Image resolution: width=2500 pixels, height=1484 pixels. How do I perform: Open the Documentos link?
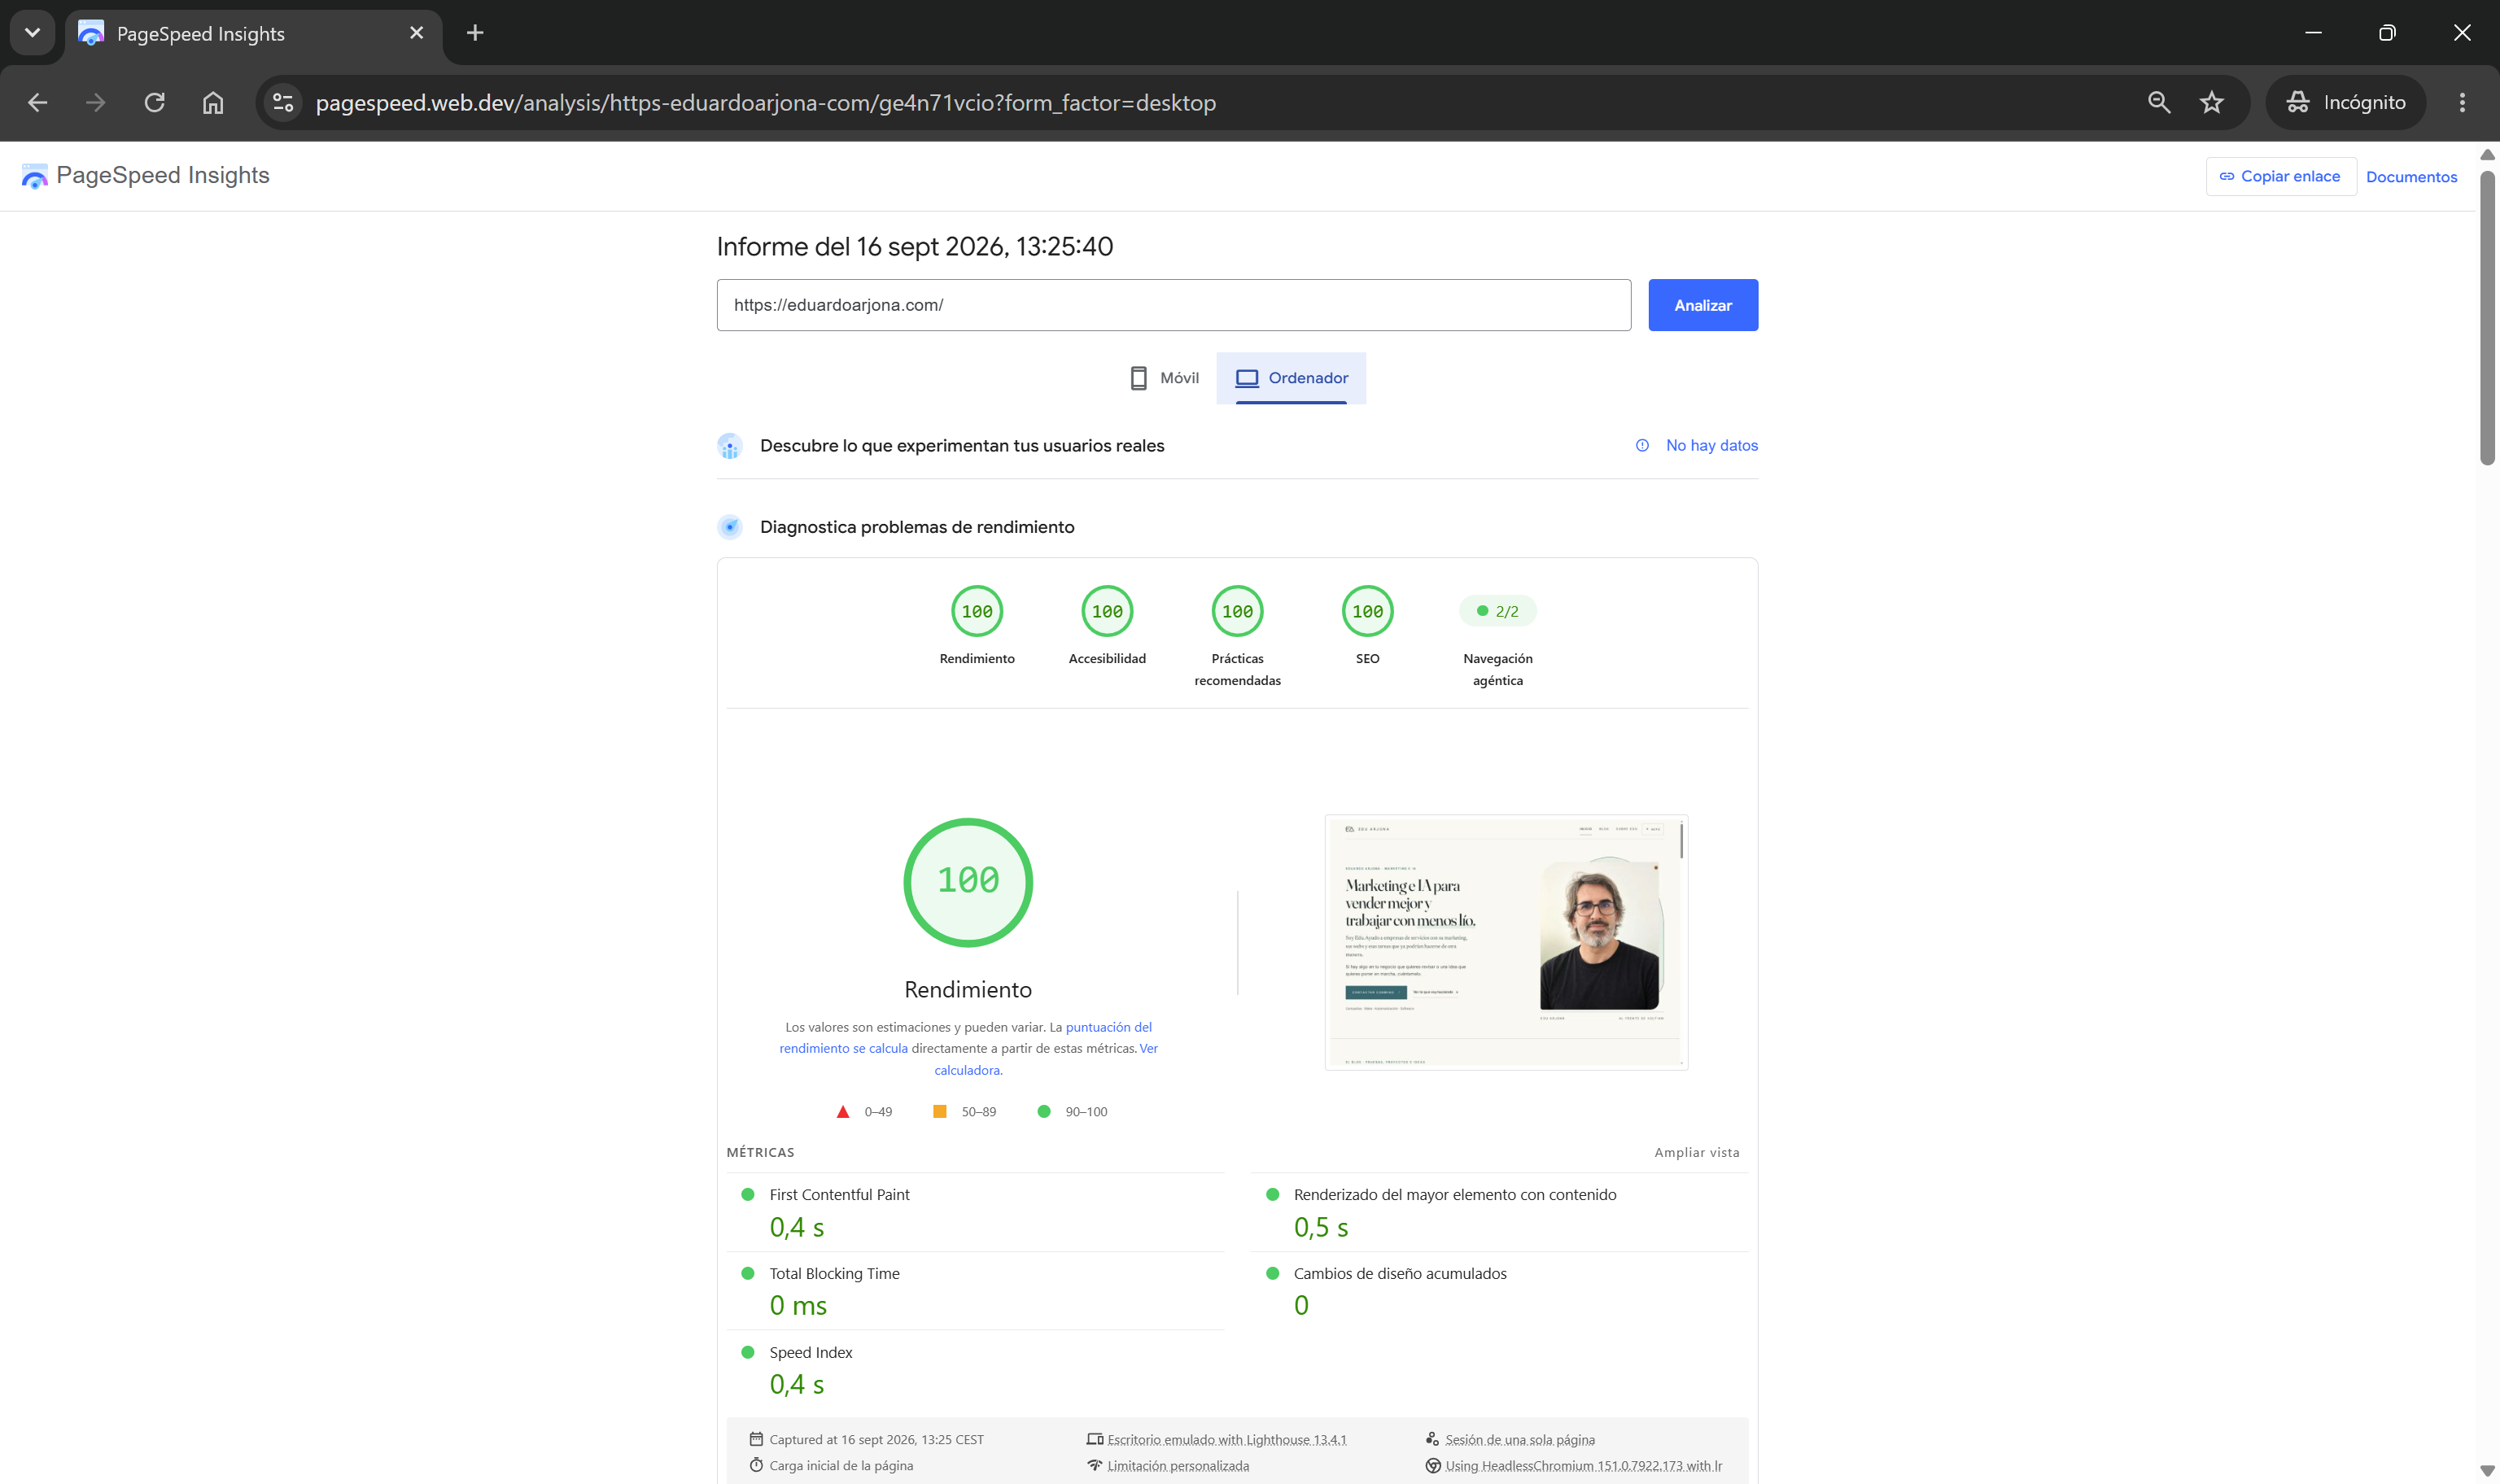[2411, 177]
